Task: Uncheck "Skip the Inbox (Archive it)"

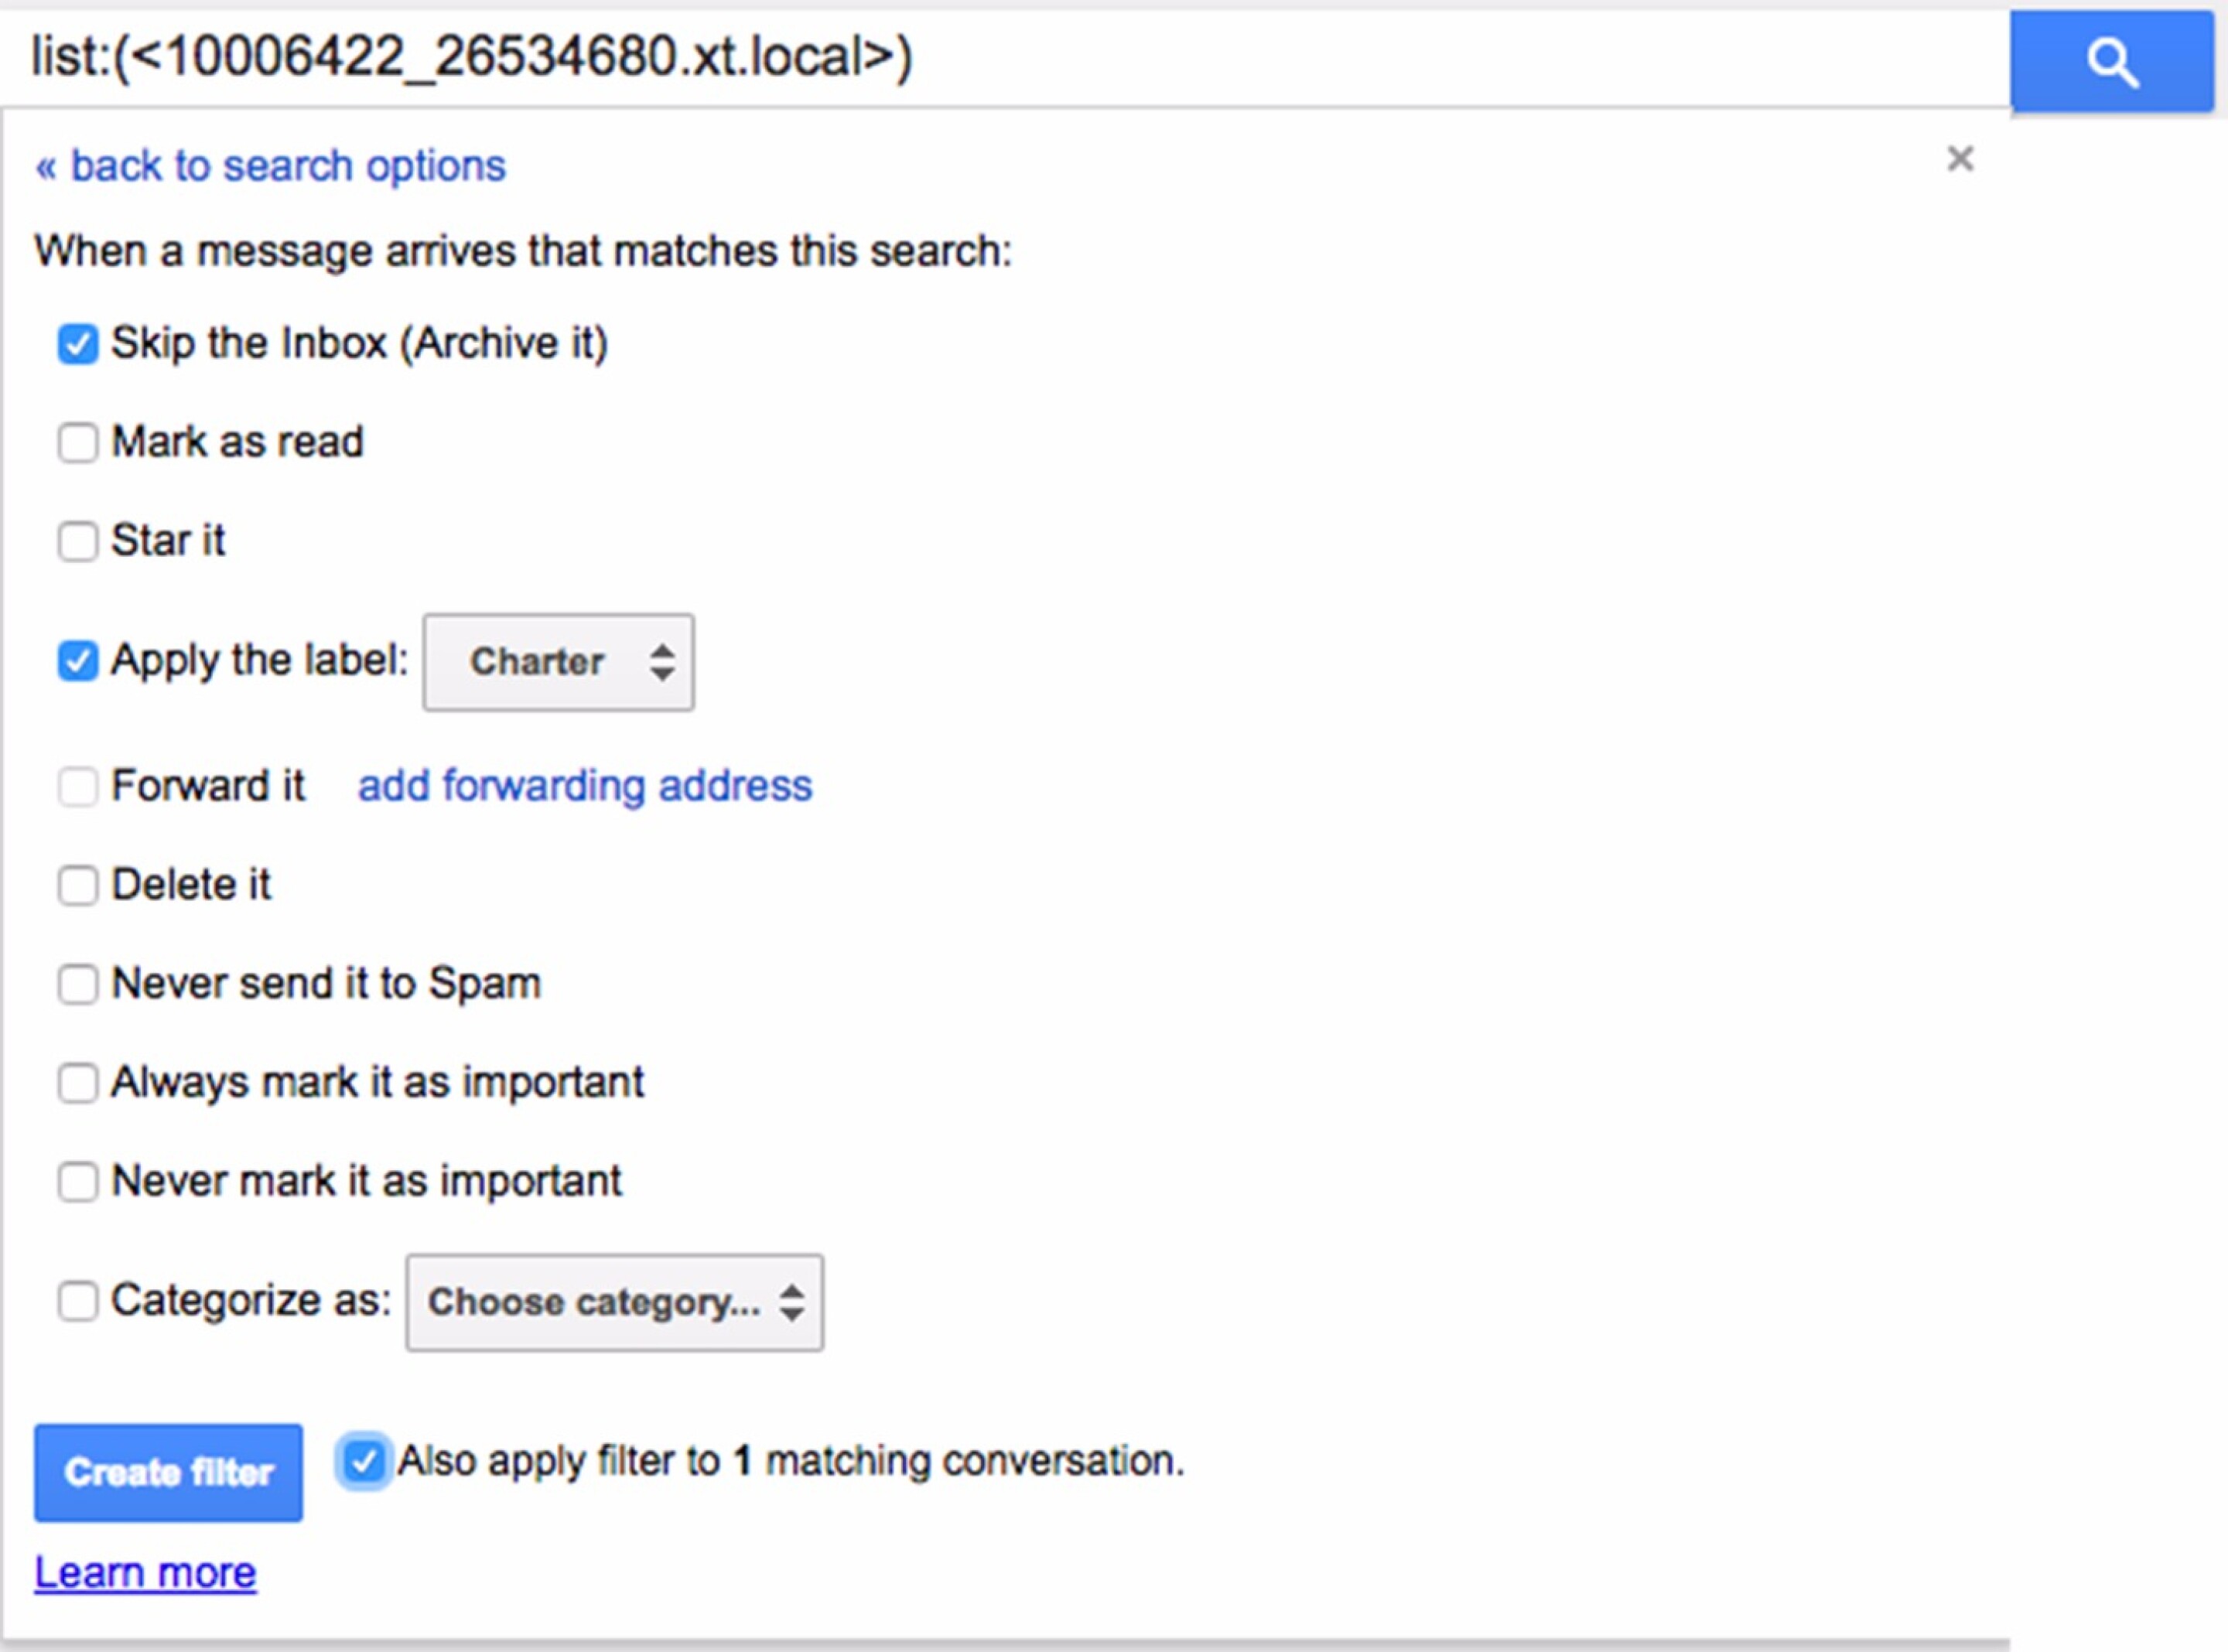Action: click(x=78, y=344)
